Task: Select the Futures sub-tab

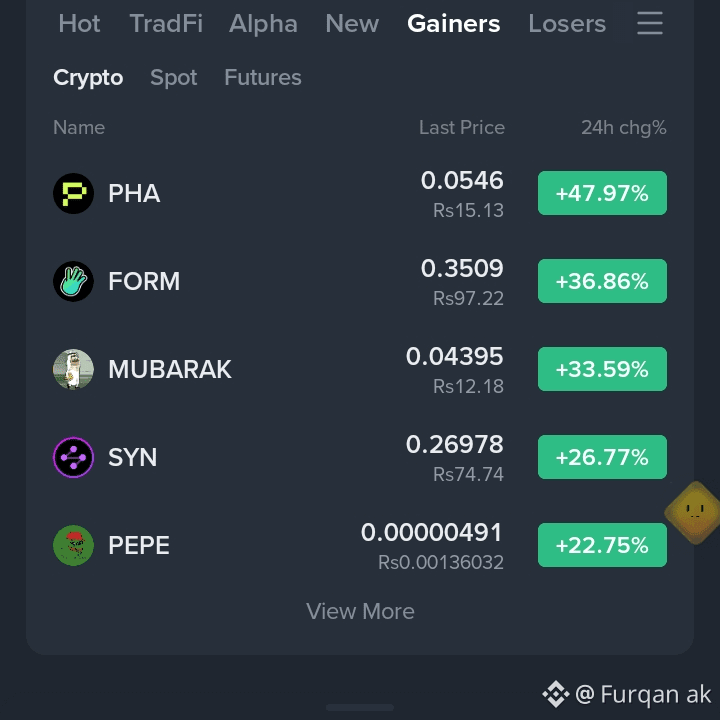Action: pos(263,77)
